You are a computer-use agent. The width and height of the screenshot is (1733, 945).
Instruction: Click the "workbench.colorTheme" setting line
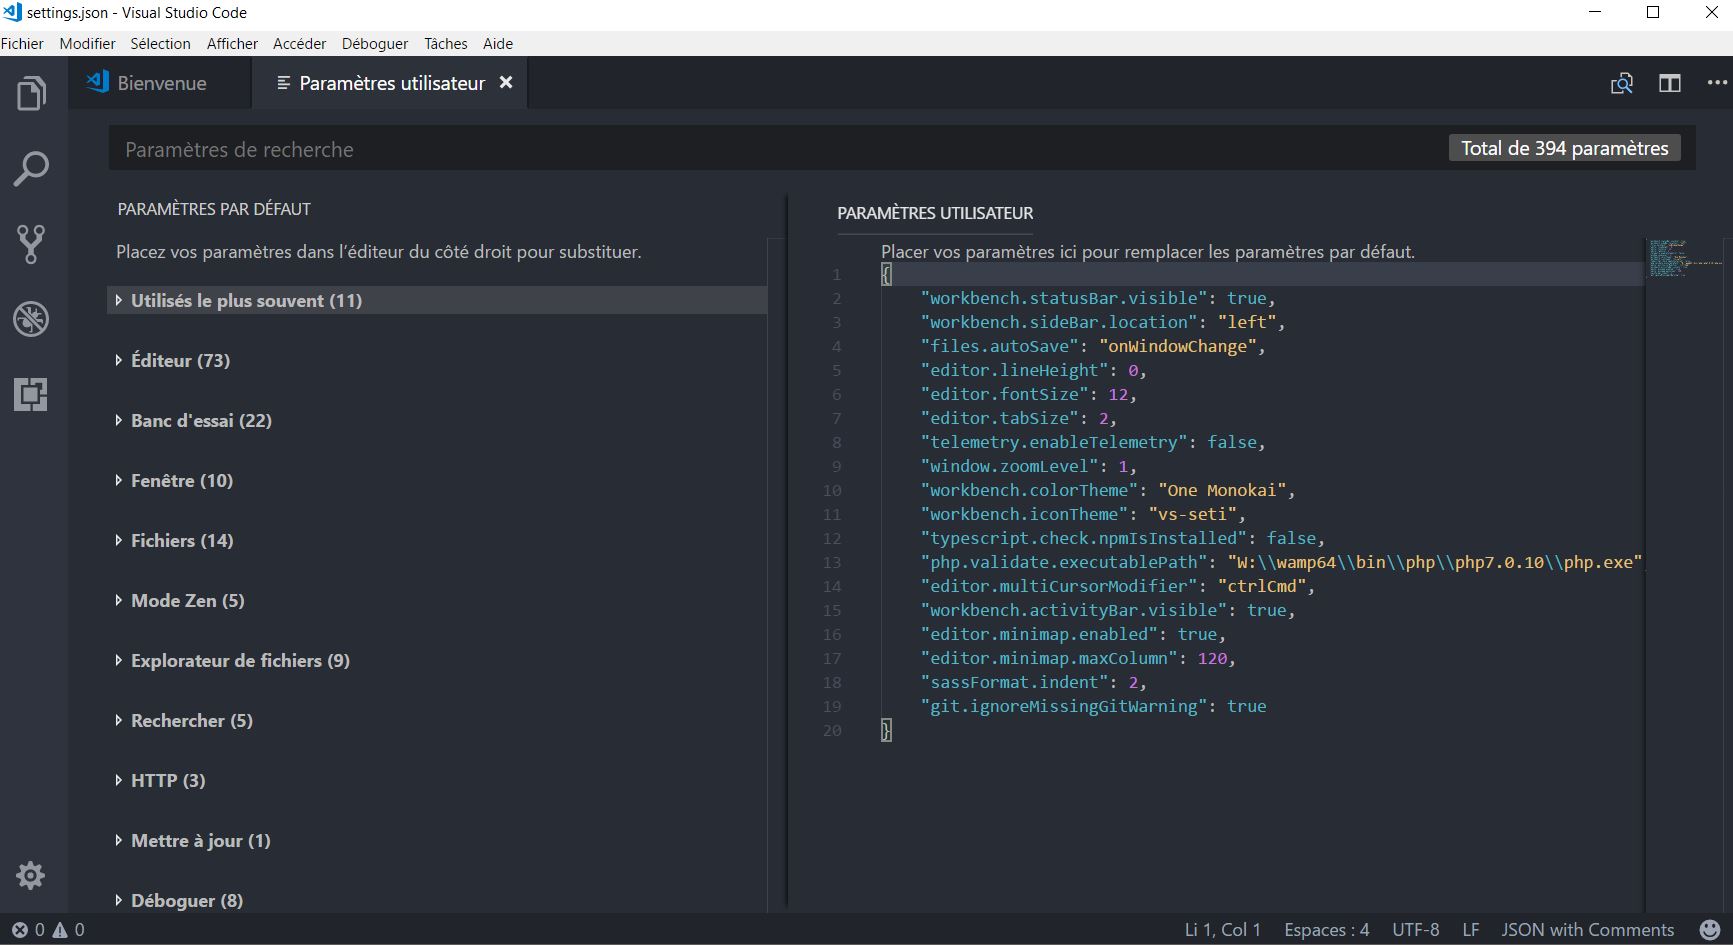click(1108, 490)
